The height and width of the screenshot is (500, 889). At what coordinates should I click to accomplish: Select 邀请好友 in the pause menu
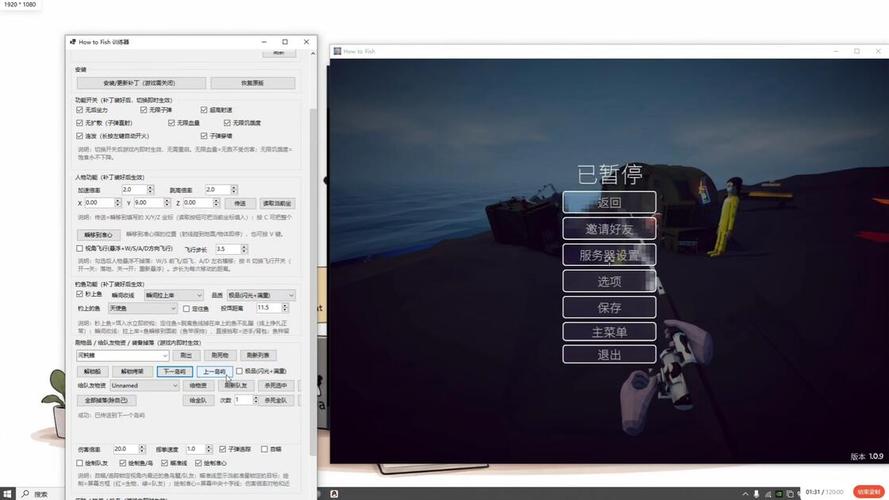609,229
